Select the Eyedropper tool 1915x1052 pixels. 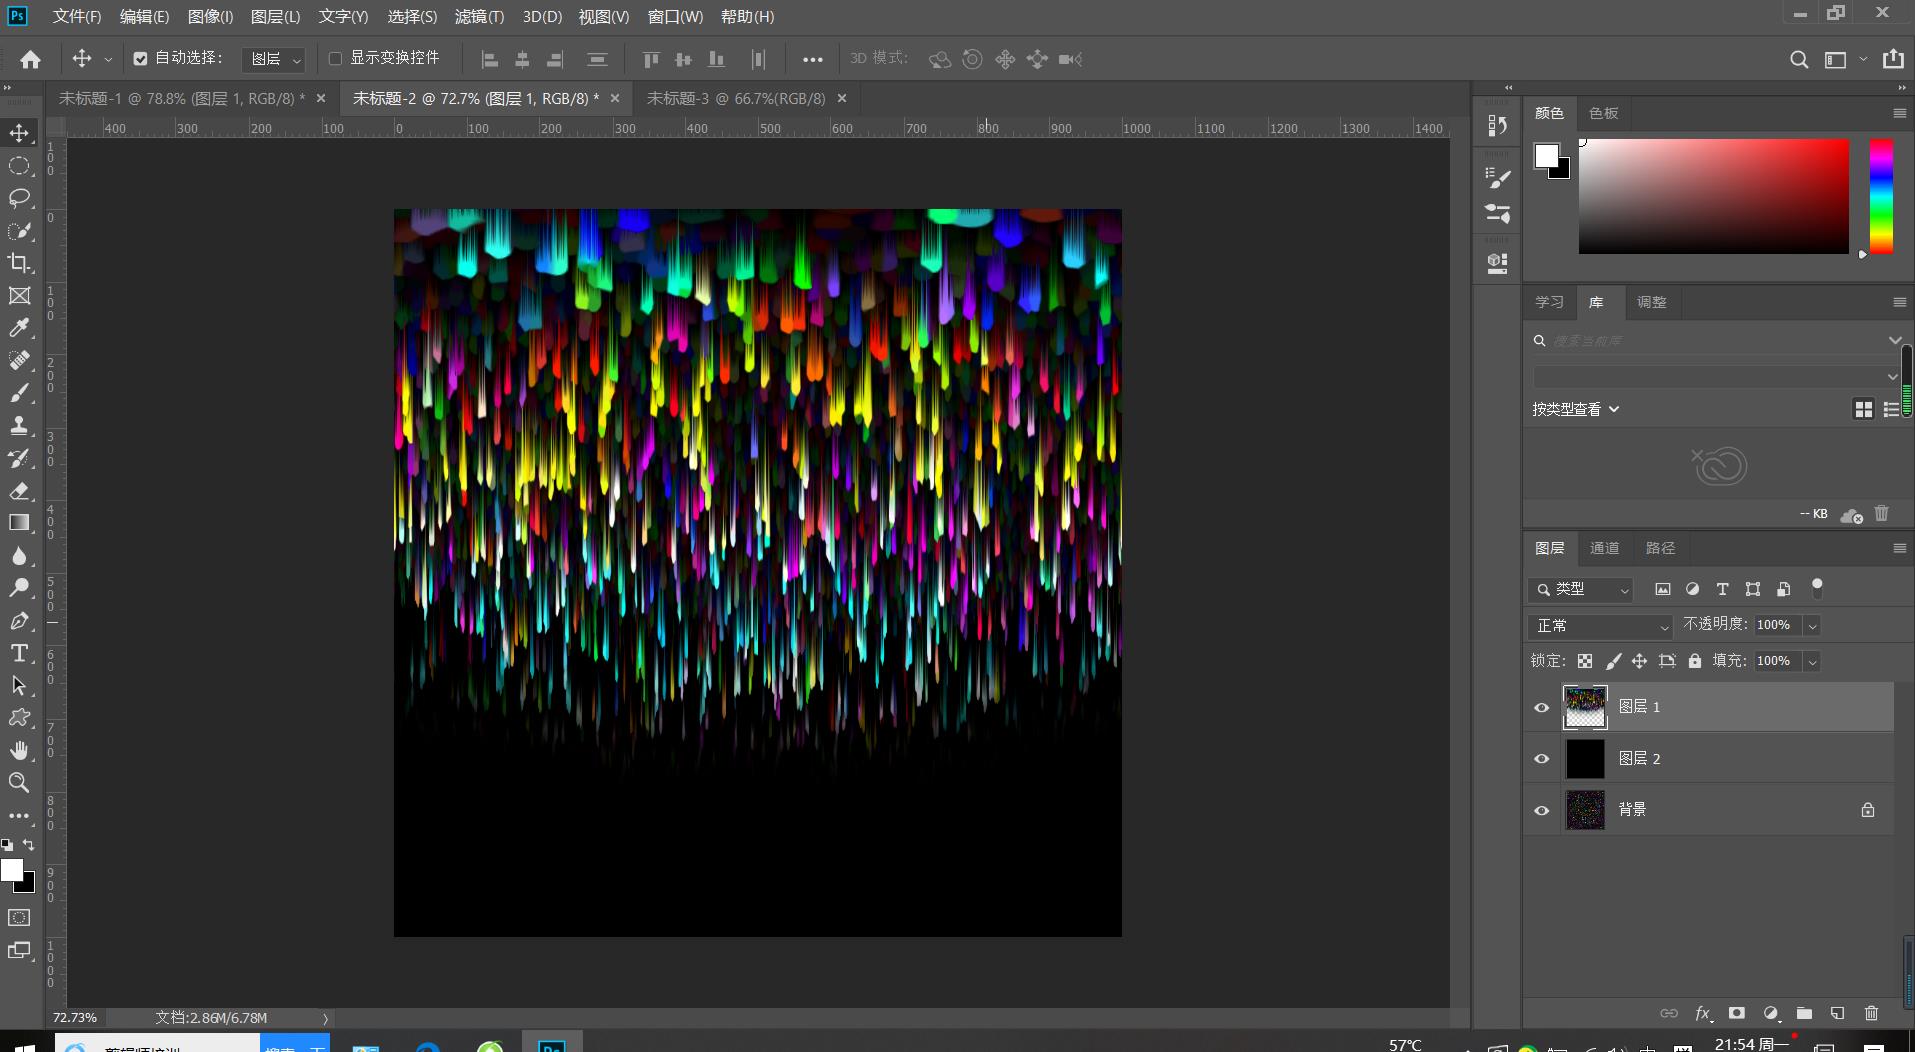click(19, 328)
